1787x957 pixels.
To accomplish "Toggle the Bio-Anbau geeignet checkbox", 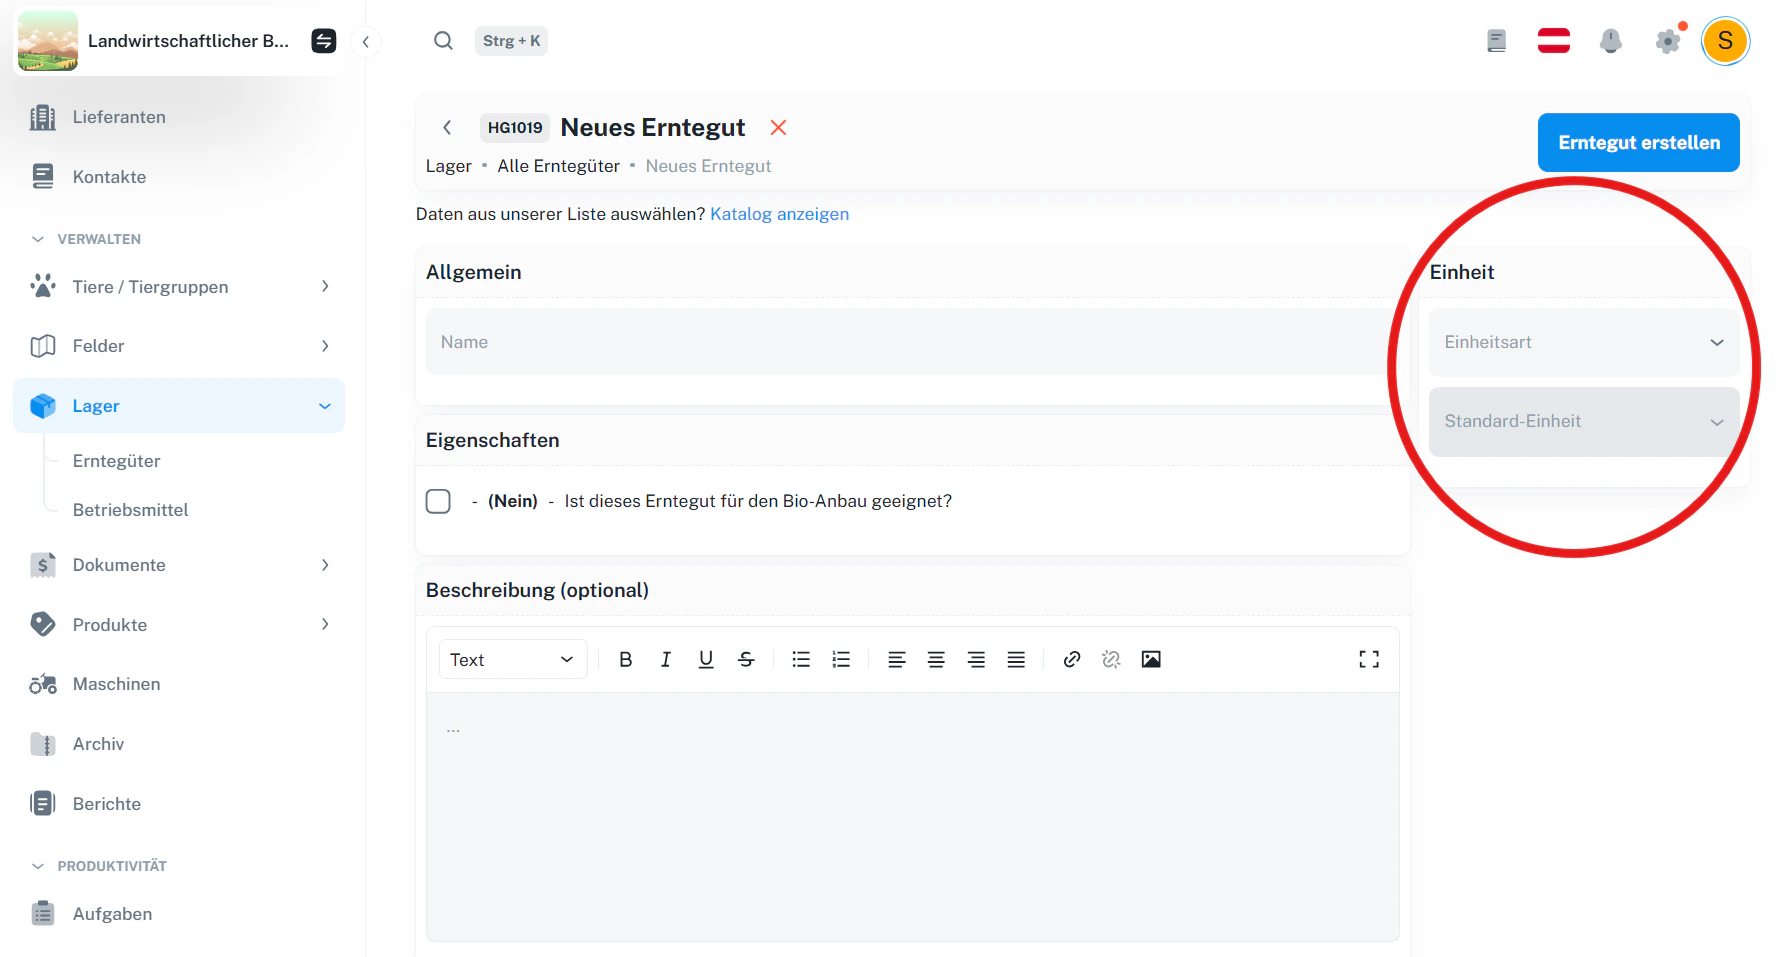I will [438, 501].
